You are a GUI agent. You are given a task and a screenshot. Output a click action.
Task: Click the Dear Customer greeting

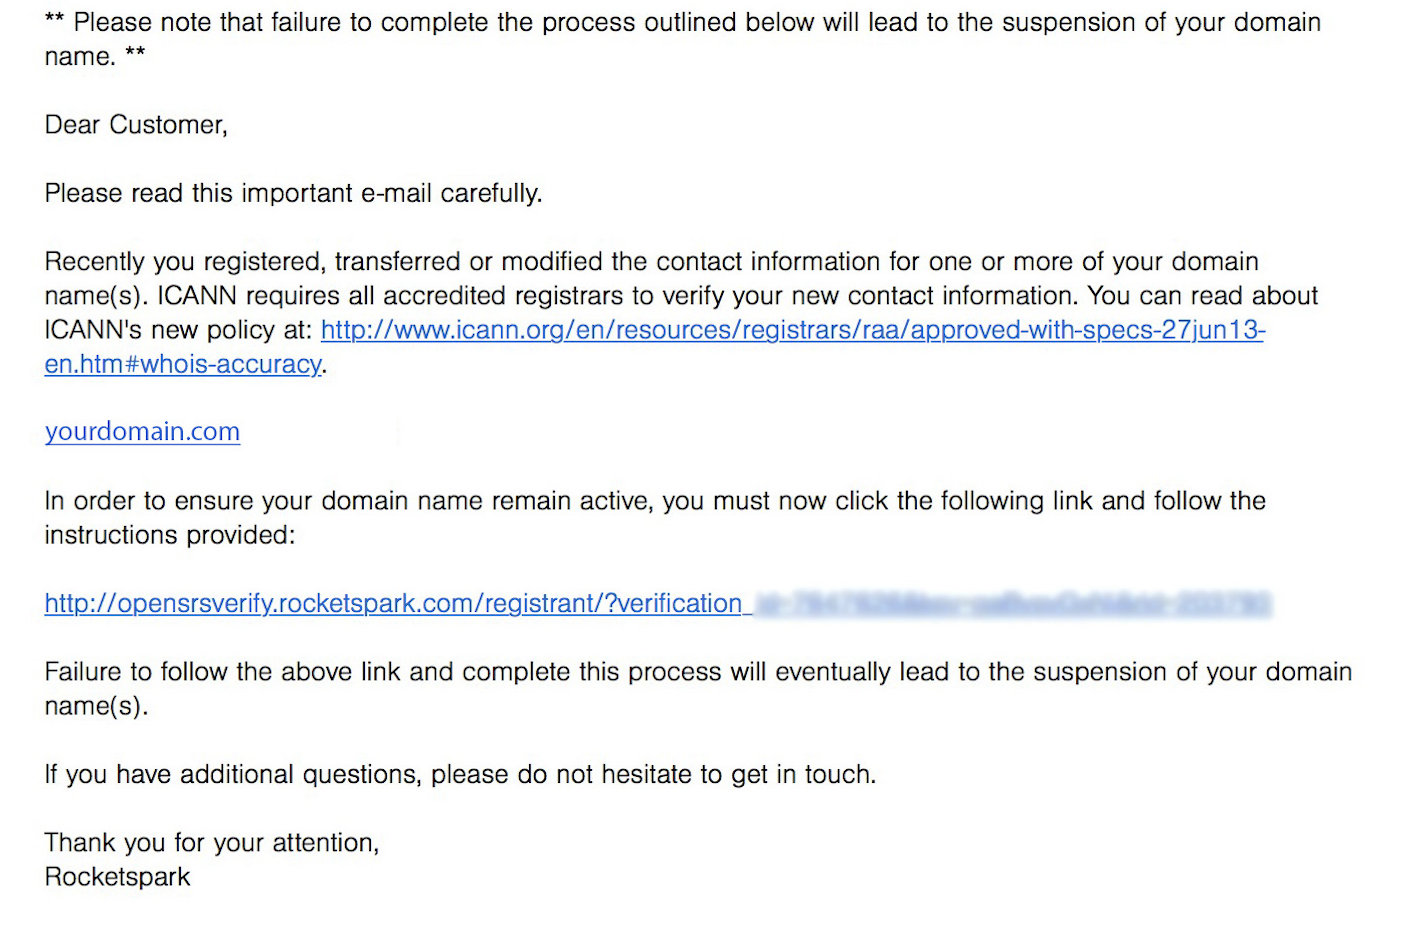(136, 125)
